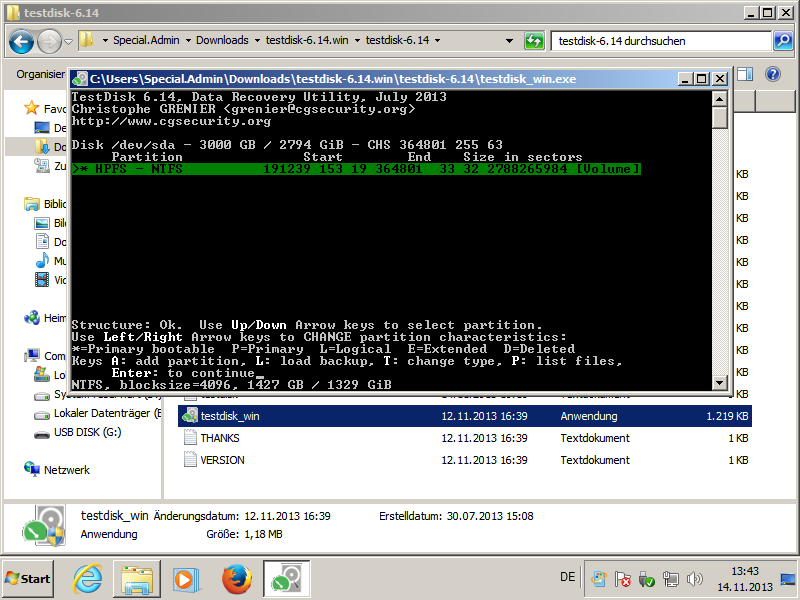800x600 pixels.
Task: Click the TestDisk console title bar icon
Action: click(x=80, y=79)
